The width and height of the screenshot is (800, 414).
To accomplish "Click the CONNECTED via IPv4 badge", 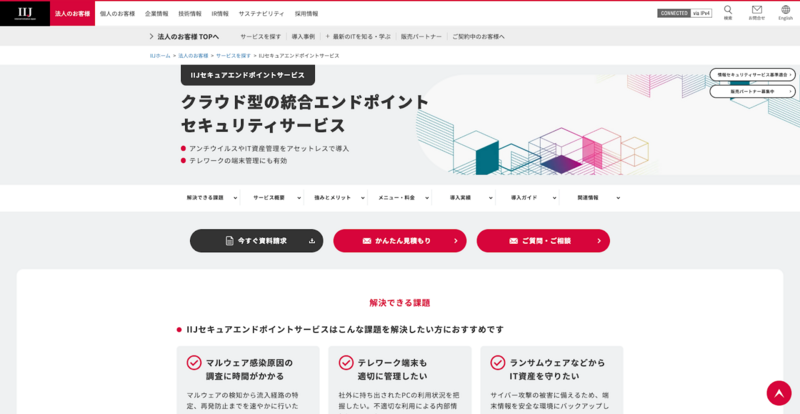I will click(x=684, y=13).
